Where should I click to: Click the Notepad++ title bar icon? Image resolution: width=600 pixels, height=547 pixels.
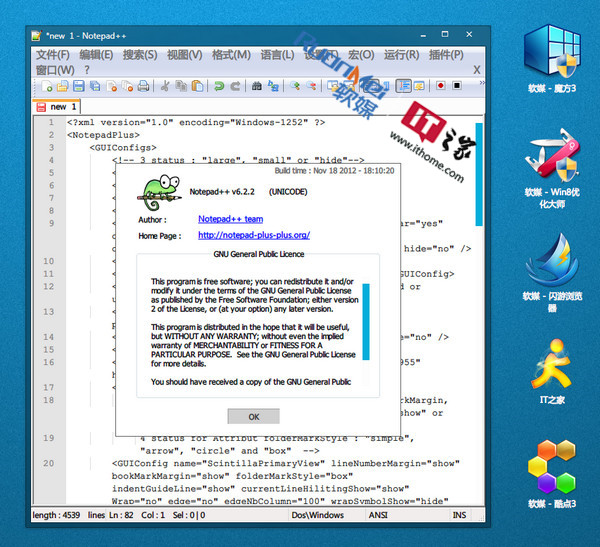point(36,36)
